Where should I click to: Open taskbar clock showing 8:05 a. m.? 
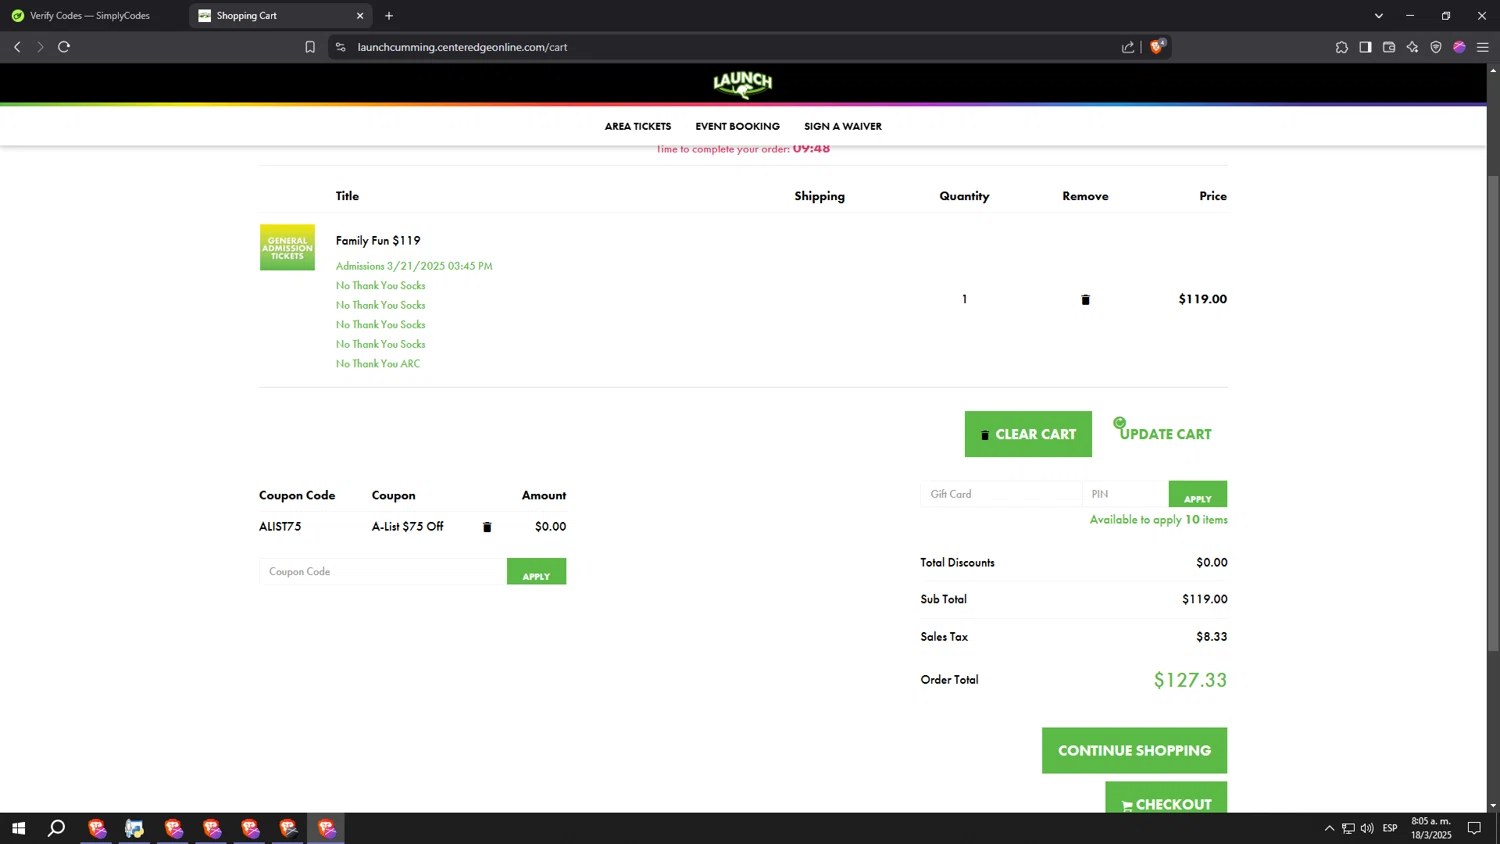click(1431, 828)
